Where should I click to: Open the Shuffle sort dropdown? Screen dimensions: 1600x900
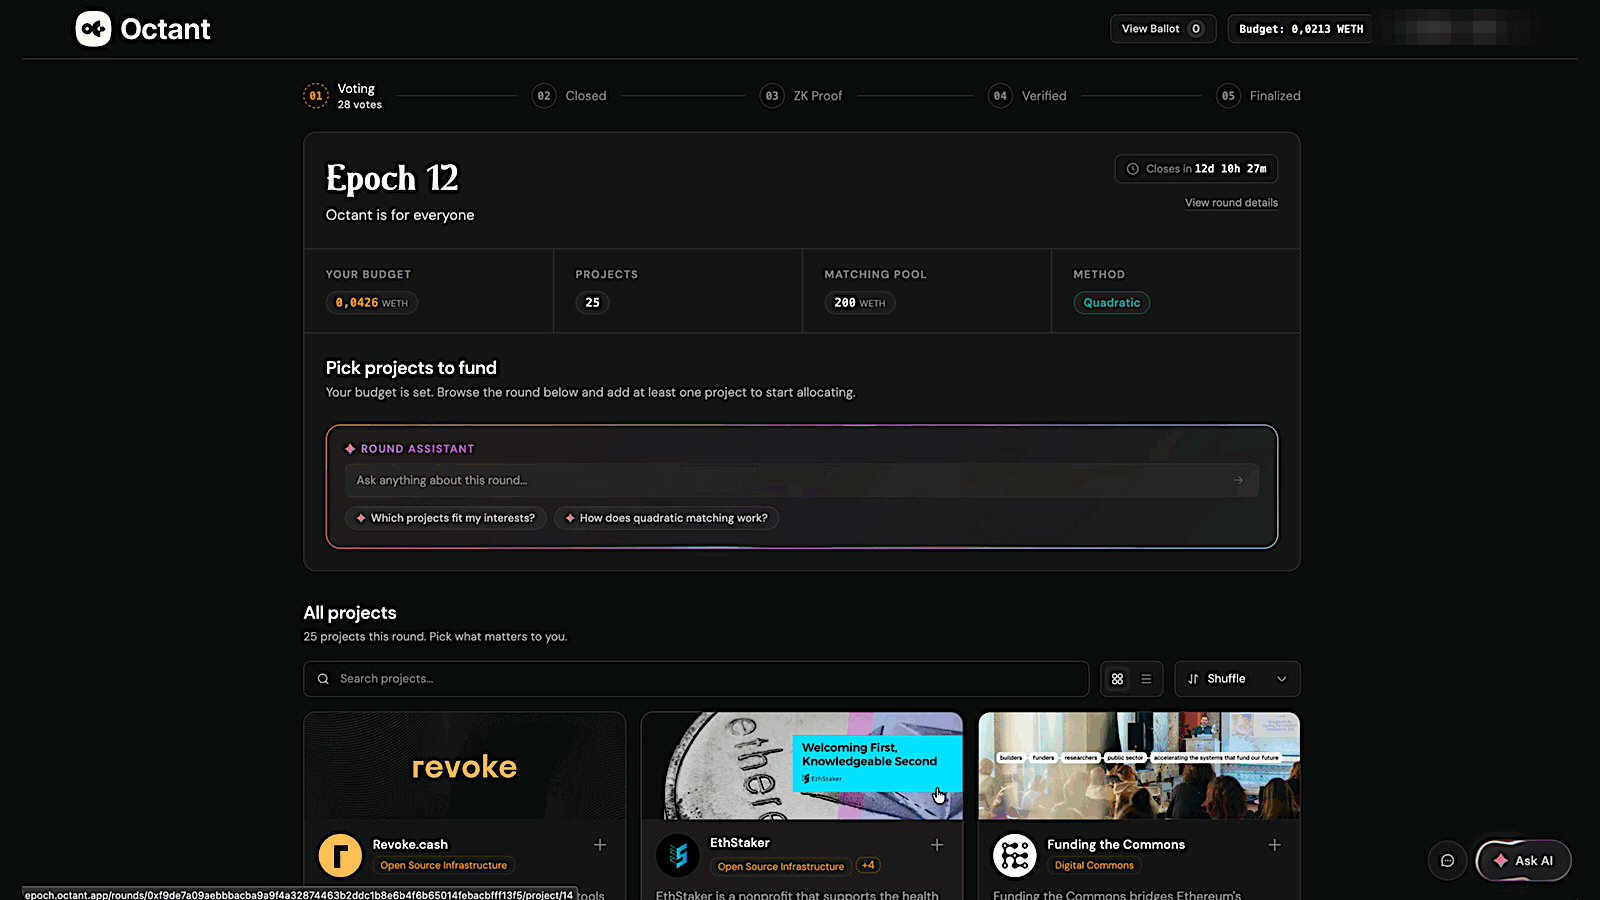1237,679
